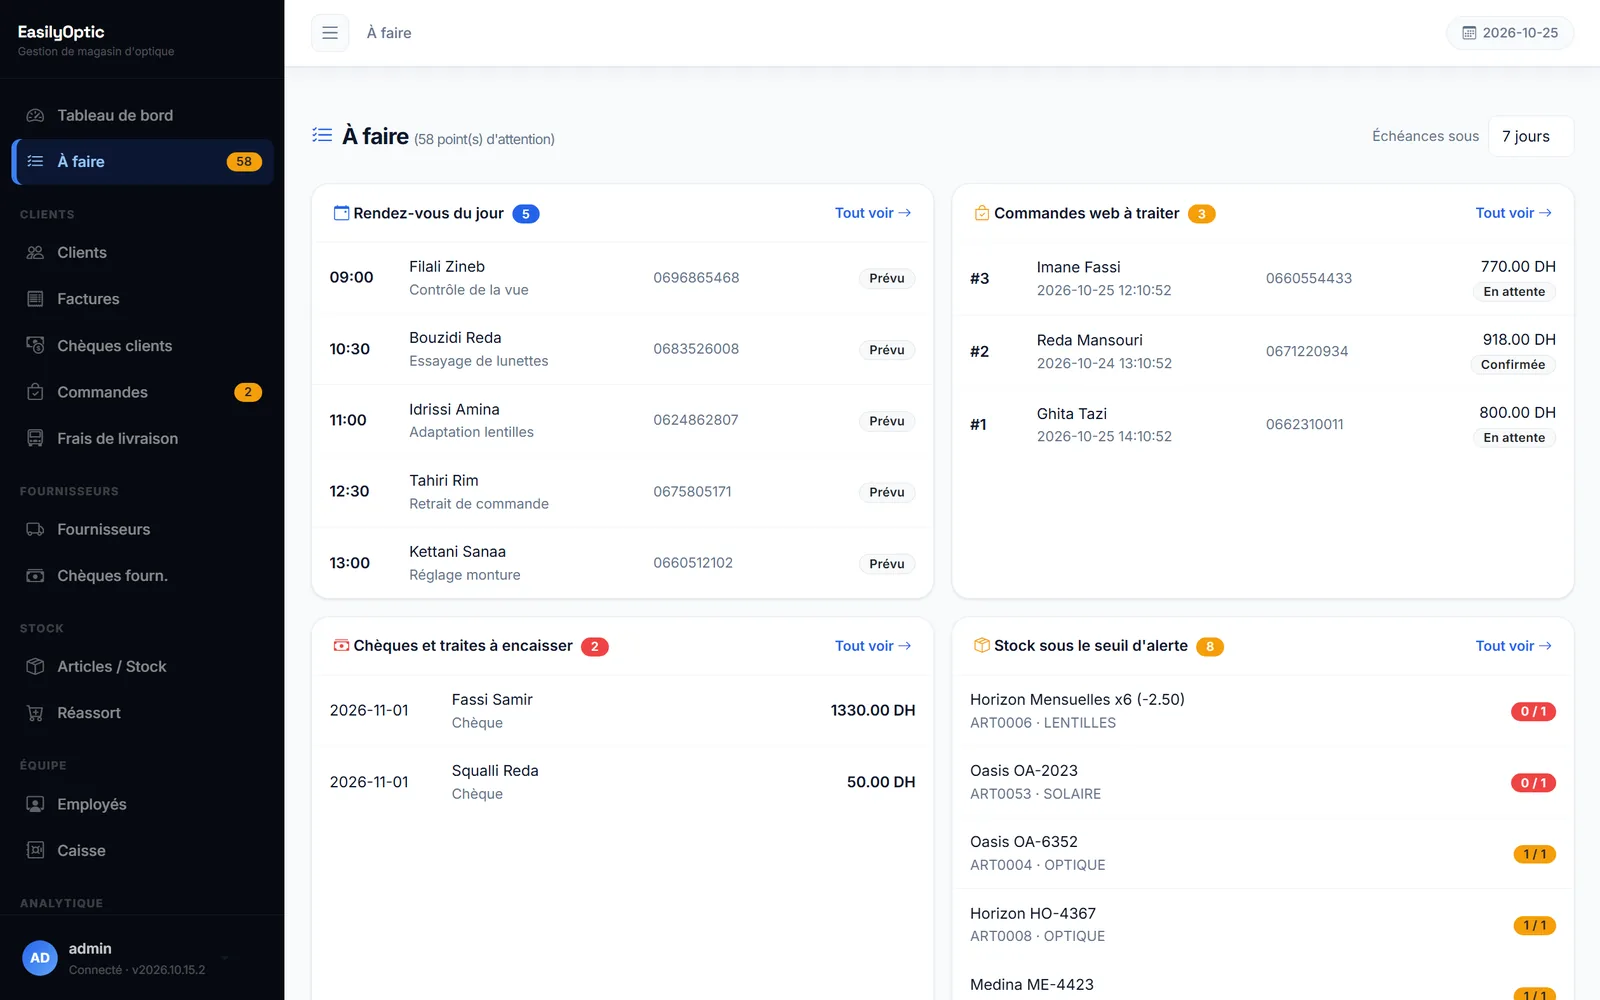Open the Échéances sous 7 jours dropdown
This screenshot has width=1600, height=1000.
[1531, 136]
